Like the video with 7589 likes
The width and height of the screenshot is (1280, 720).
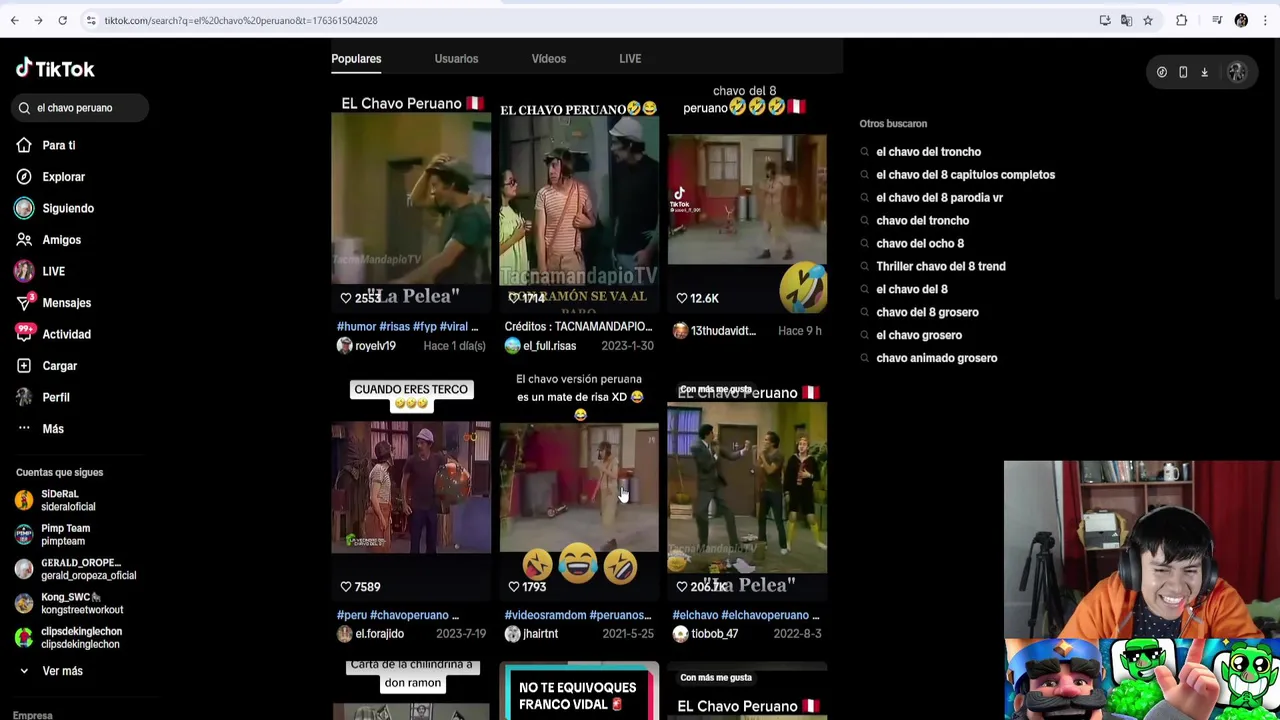(x=346, y=587)
